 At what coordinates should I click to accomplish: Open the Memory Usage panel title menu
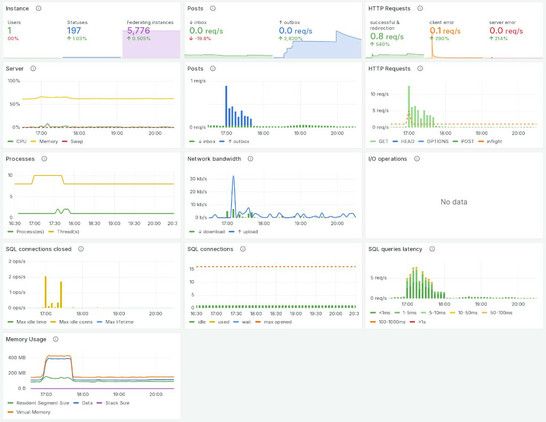[x=26, y=339]
